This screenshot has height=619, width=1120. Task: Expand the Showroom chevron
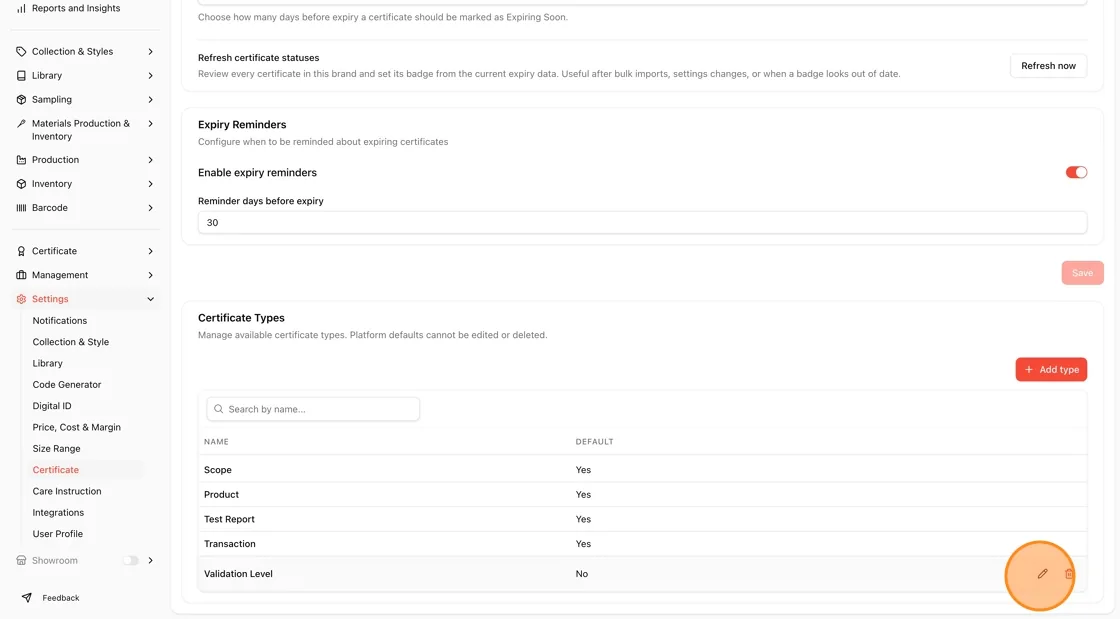click(x=151, y=560)
